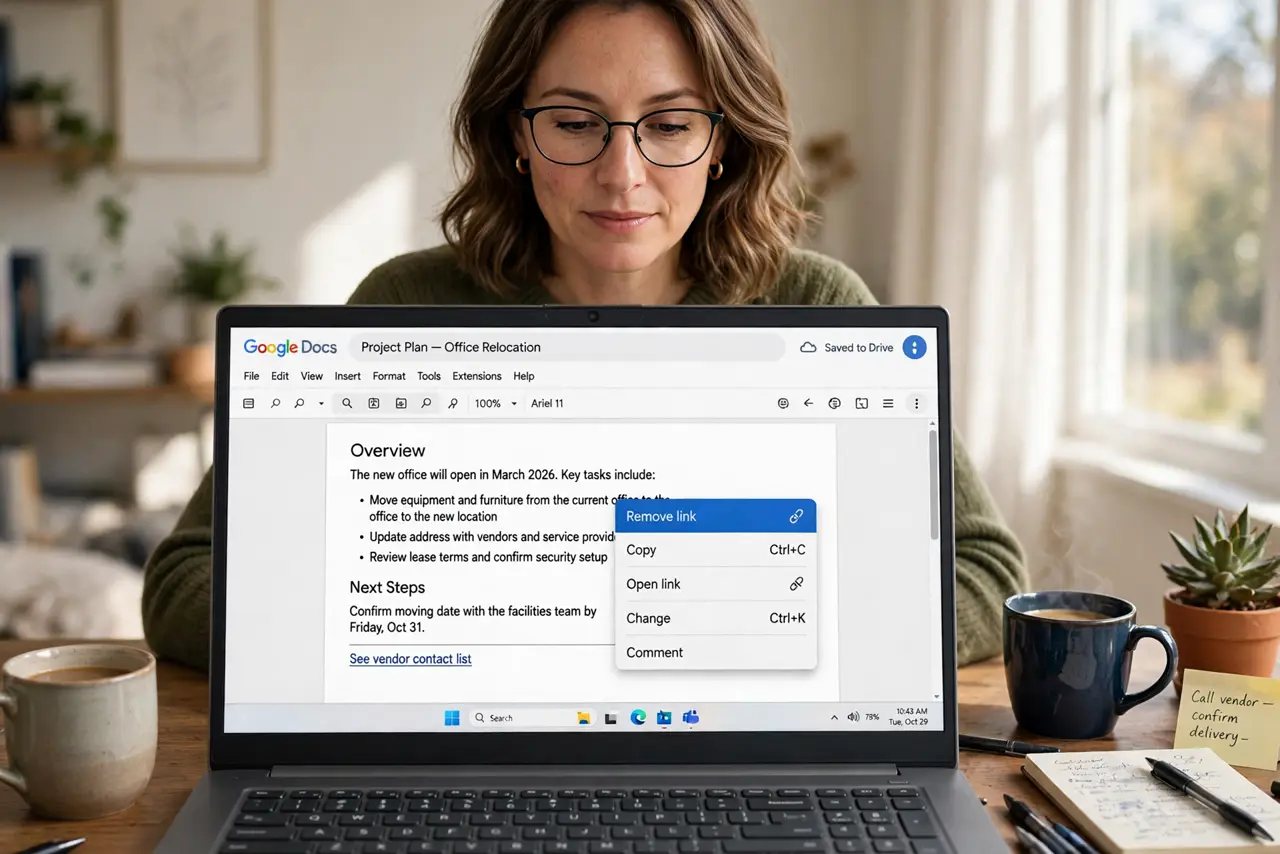Screen dimensions: 1280x854
Task: Choose Comment in the context menu
Action: point(716,652)
